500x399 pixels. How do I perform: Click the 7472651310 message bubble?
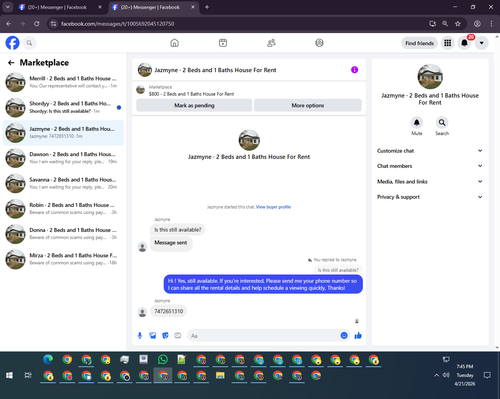pos(169,311)
